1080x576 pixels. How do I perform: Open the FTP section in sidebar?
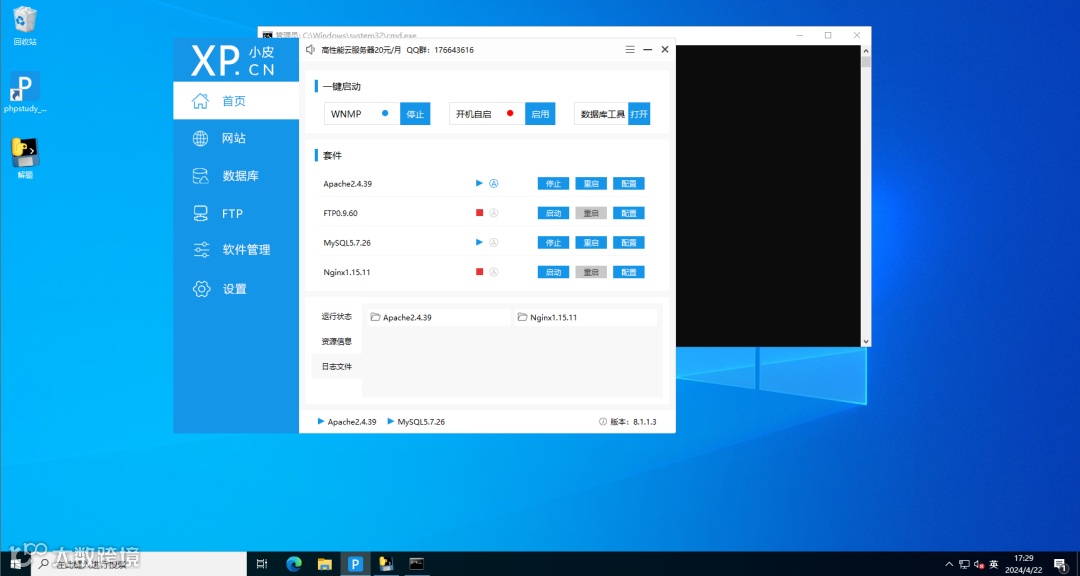tap(236, 214)
